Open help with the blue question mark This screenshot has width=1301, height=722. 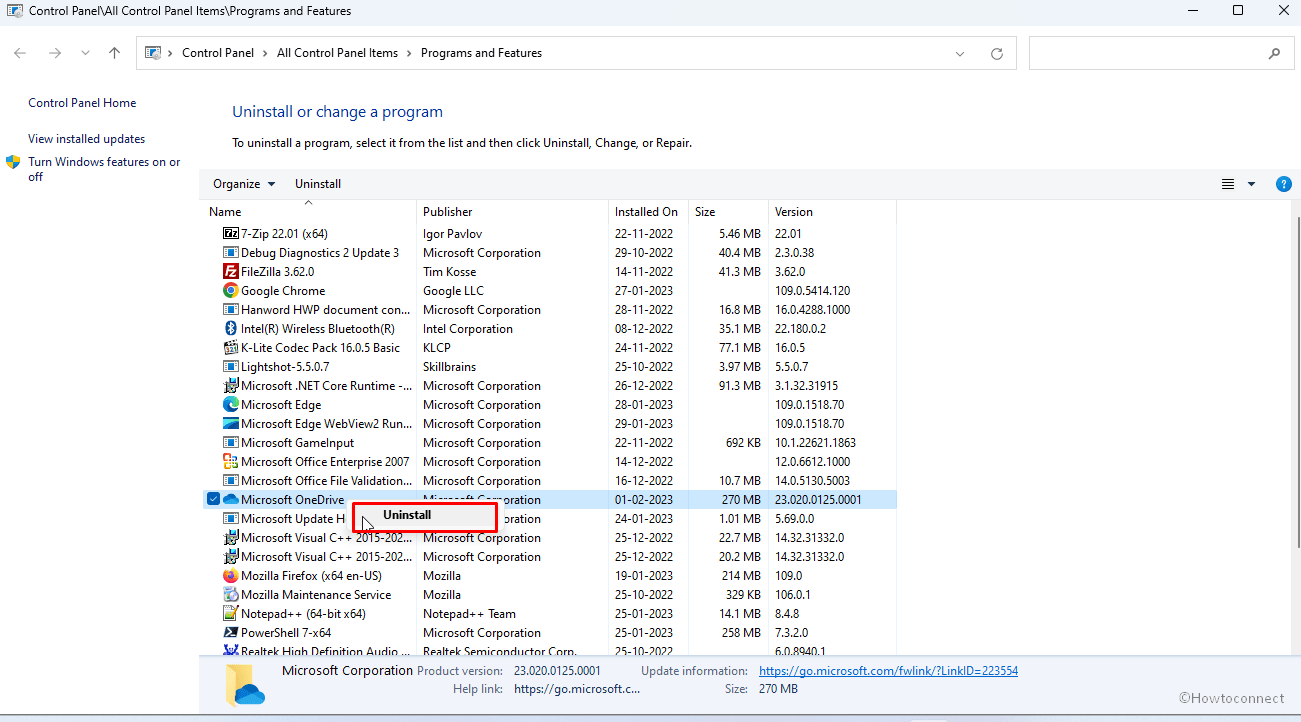point(1284,184)
